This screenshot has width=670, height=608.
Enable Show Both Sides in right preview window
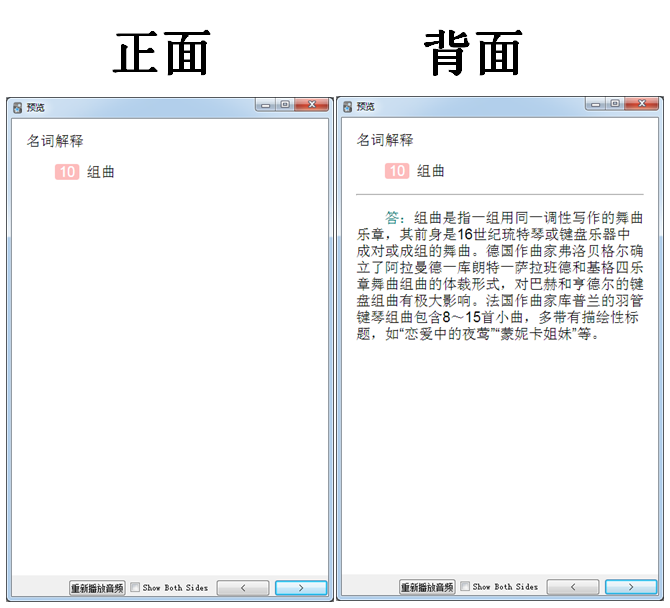pos(465,586)
